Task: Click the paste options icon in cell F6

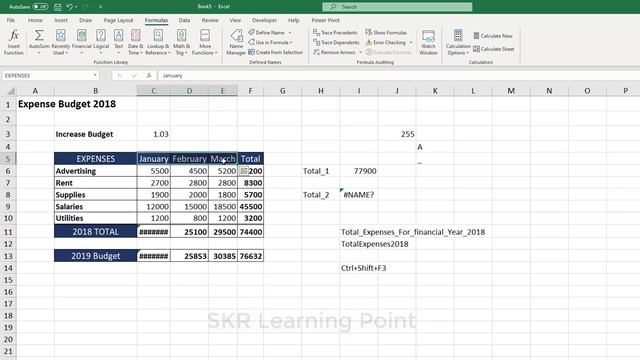Action: tap(244, 171)
